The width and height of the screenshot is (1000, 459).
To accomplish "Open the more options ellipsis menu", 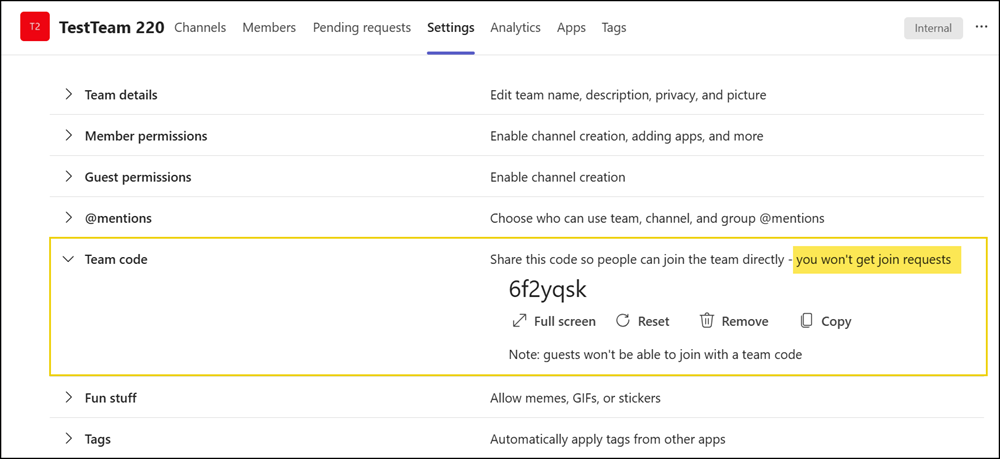I will (981, 28).
